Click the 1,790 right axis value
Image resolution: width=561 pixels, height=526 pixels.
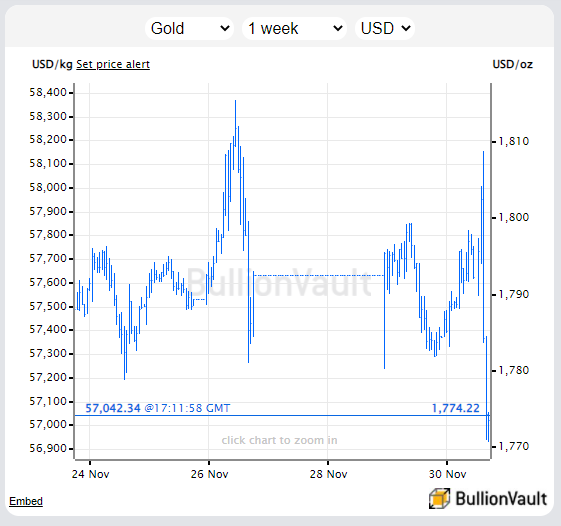513,294
